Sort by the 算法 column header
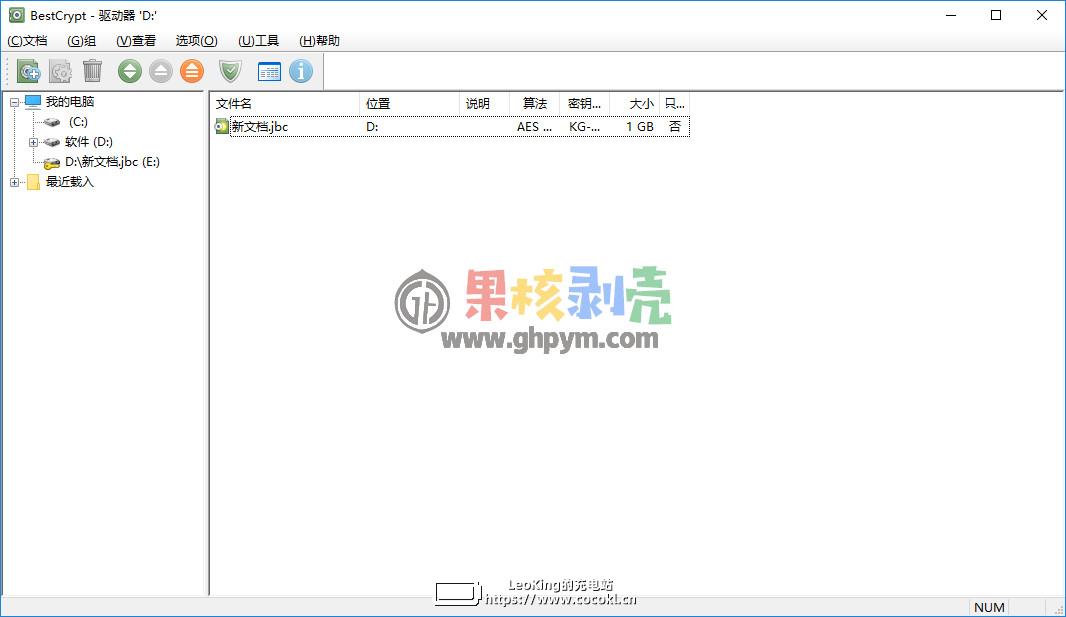This screenshot has width=1066, height=617. click(534, 104)
